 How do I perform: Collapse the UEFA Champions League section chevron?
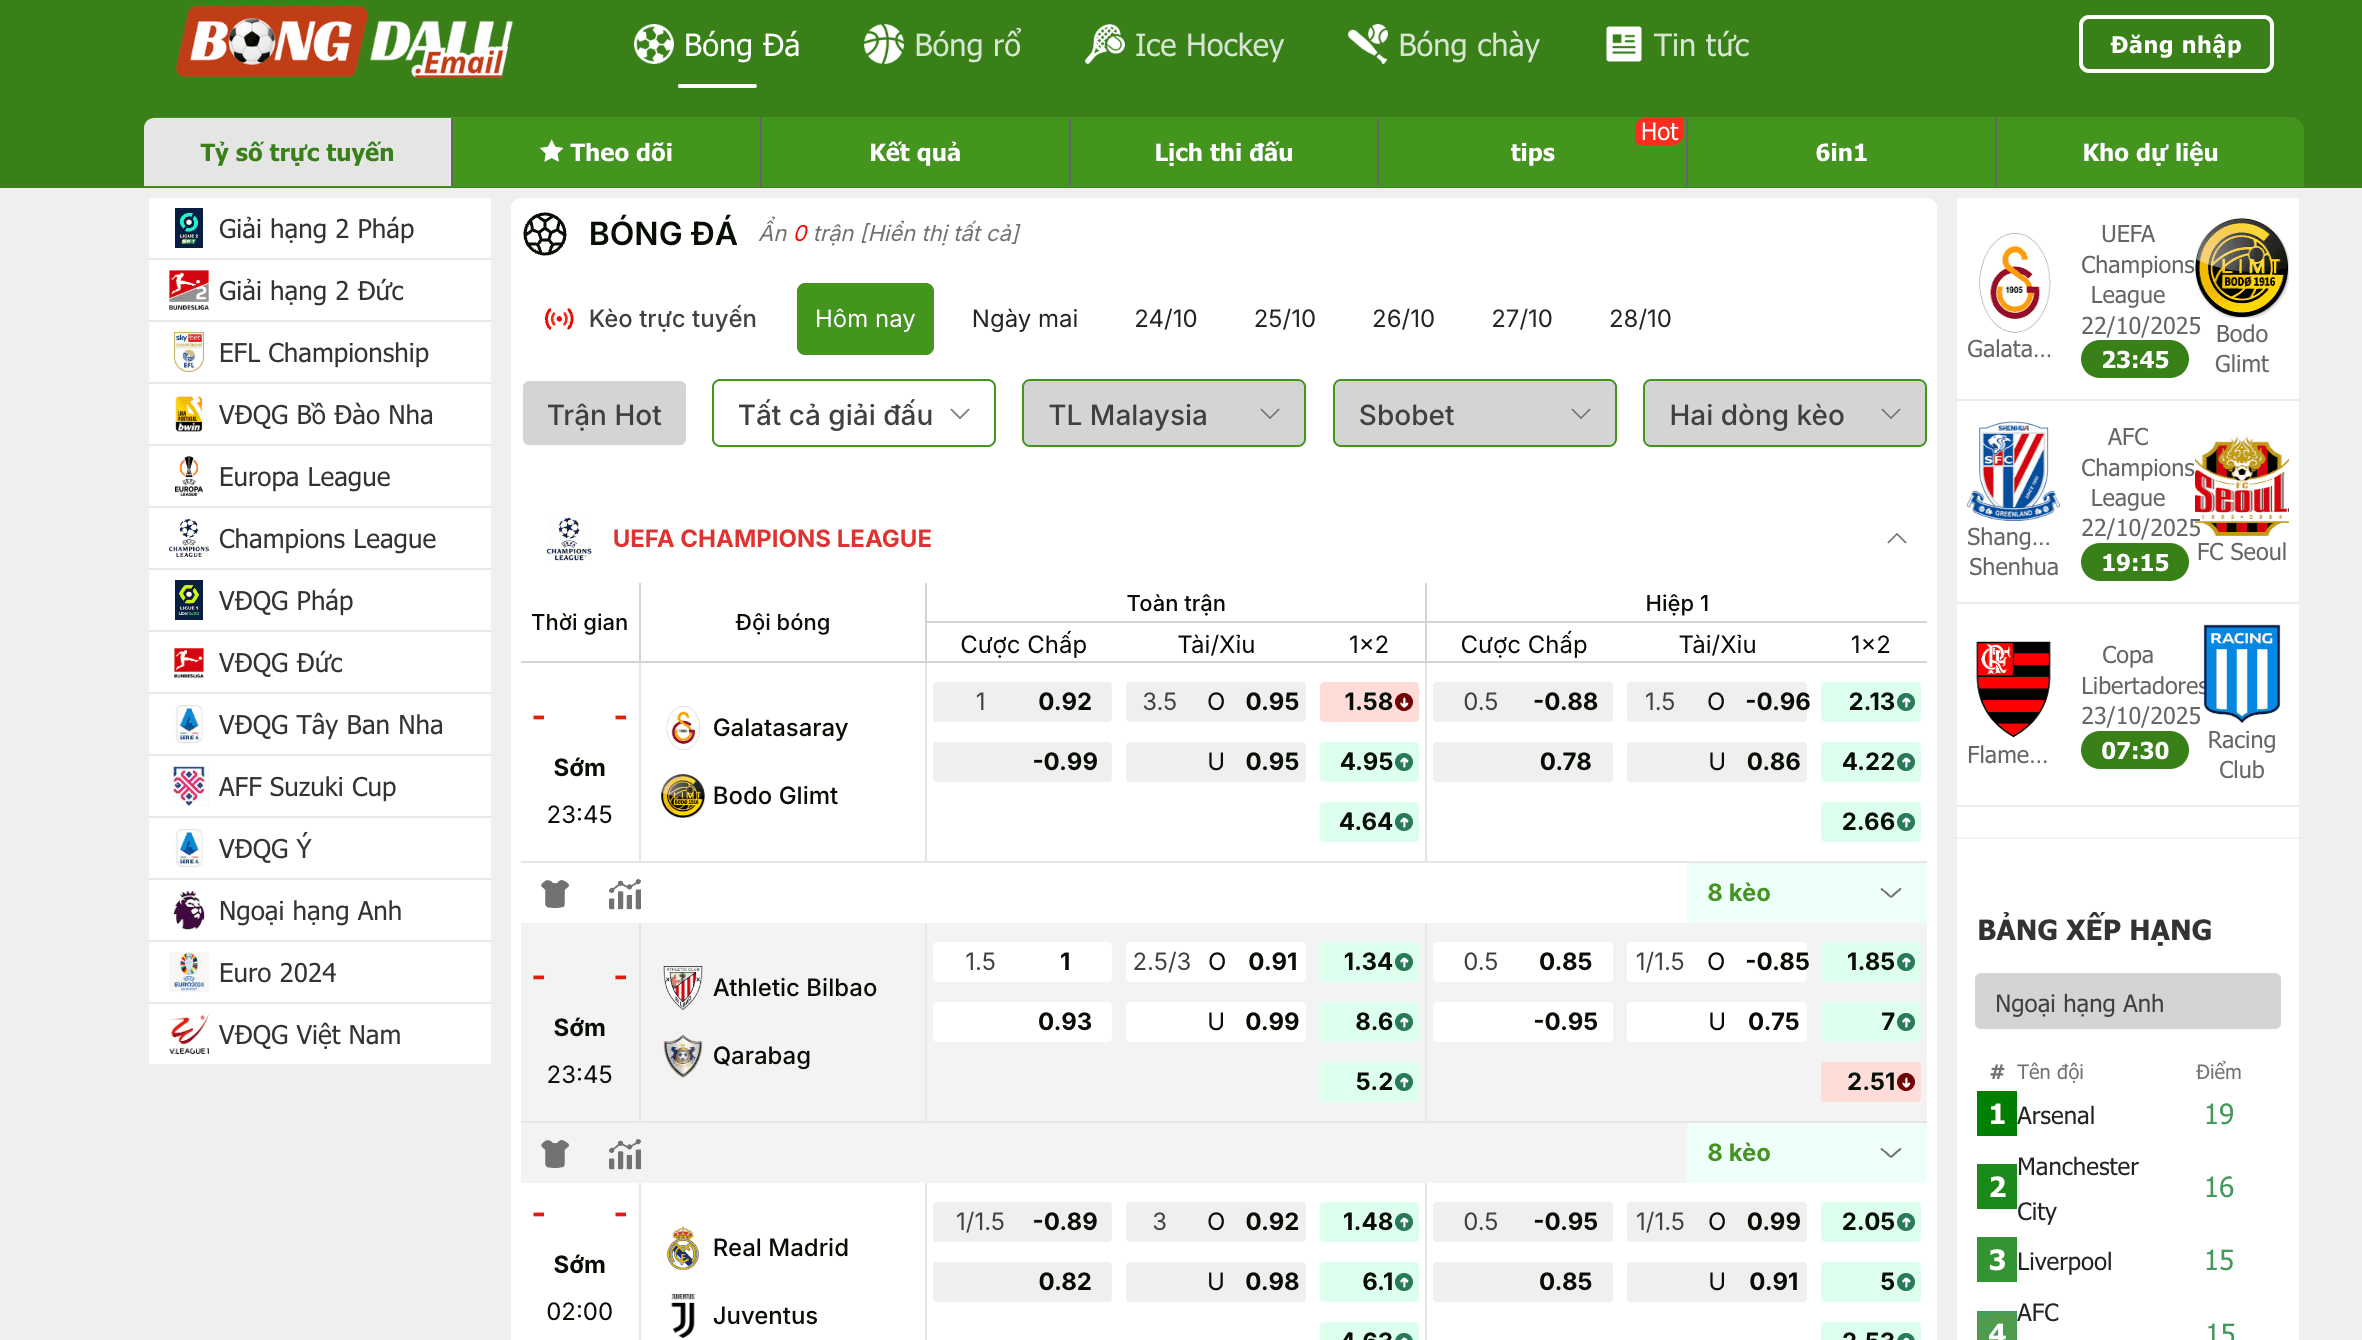pyautogui.click(x=1896, y=538)
